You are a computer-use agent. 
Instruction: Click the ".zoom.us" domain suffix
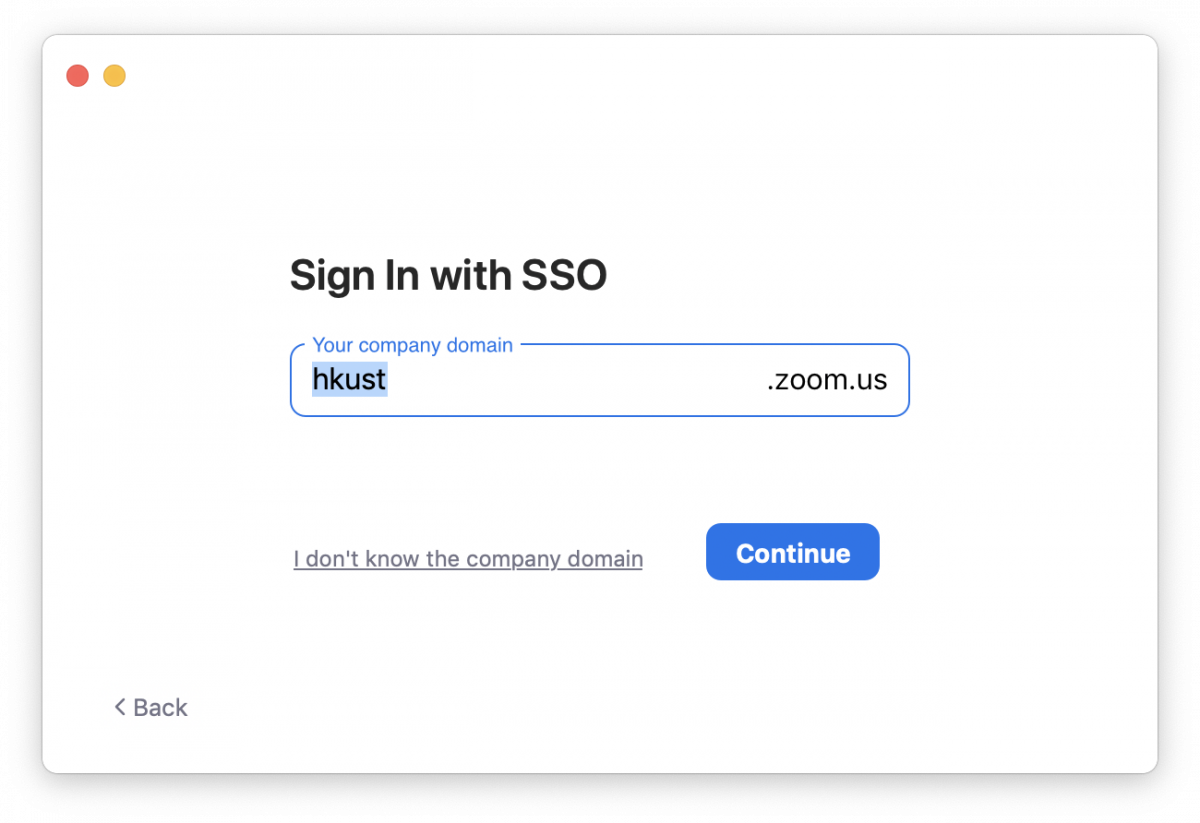pyautogui.click(x=827, y=381)
